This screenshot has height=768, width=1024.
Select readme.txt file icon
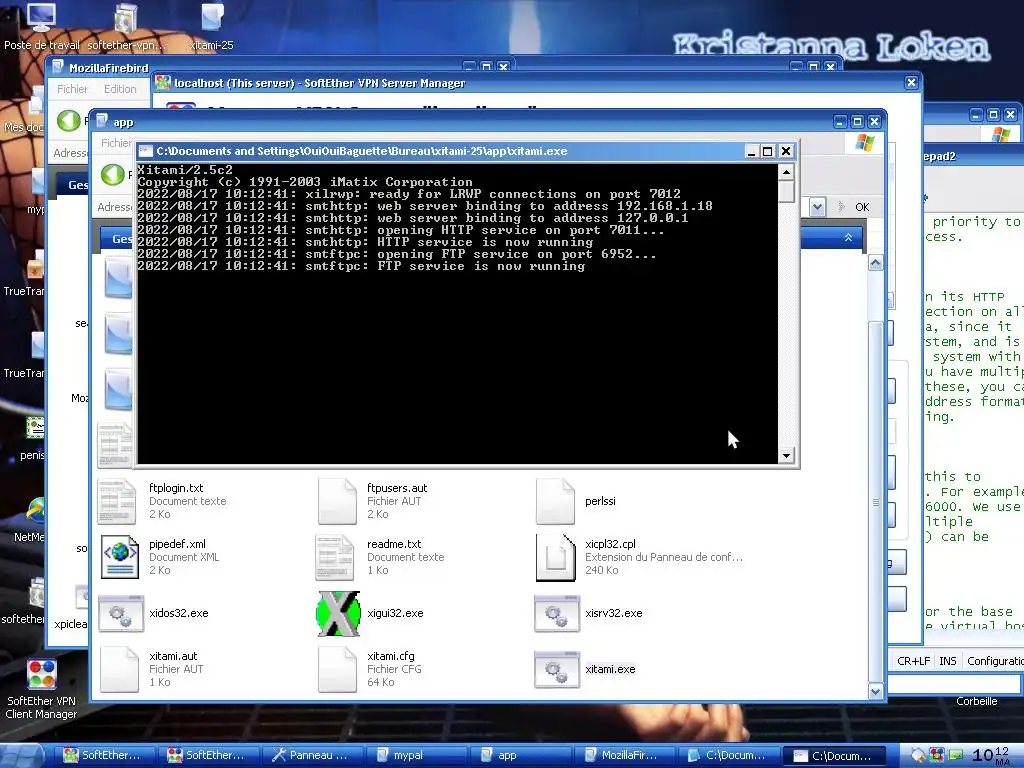coord(336,557)
